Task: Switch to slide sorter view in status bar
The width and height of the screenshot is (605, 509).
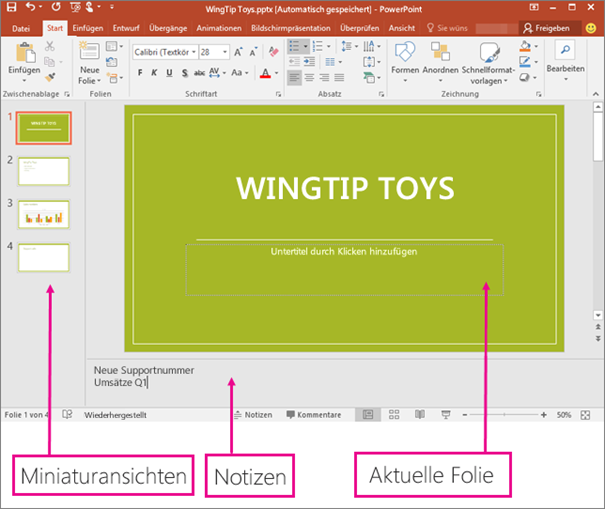Action: (394, 414)
